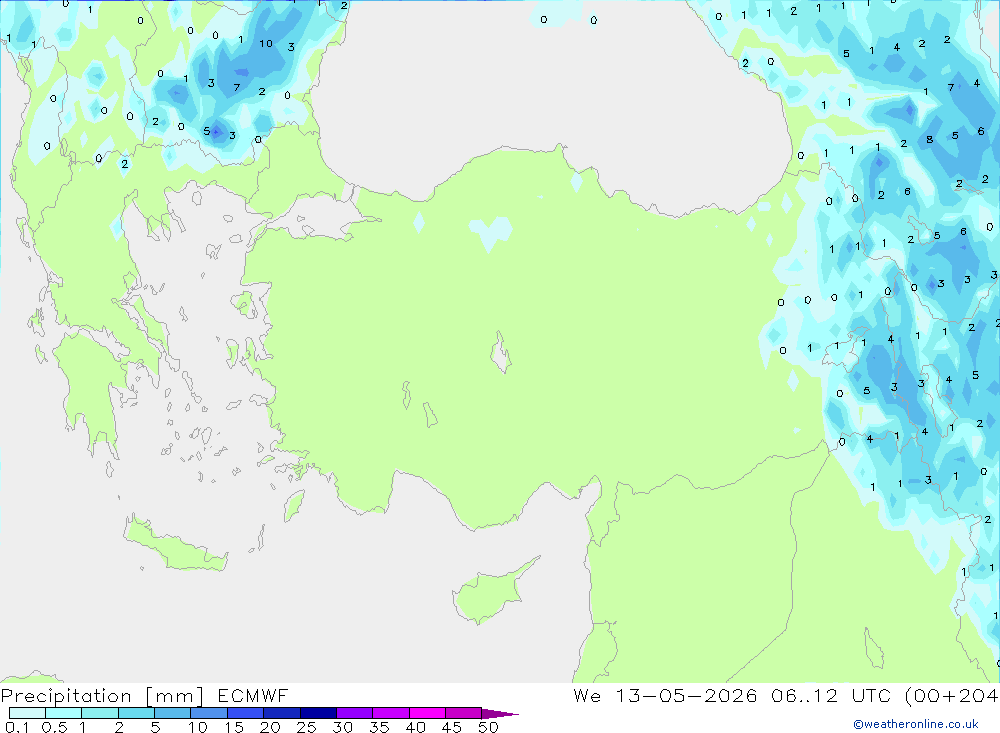Screen dimensions: 1000x733
Task: Click the '10' rainfall value on the map
Action: (266, 43)
